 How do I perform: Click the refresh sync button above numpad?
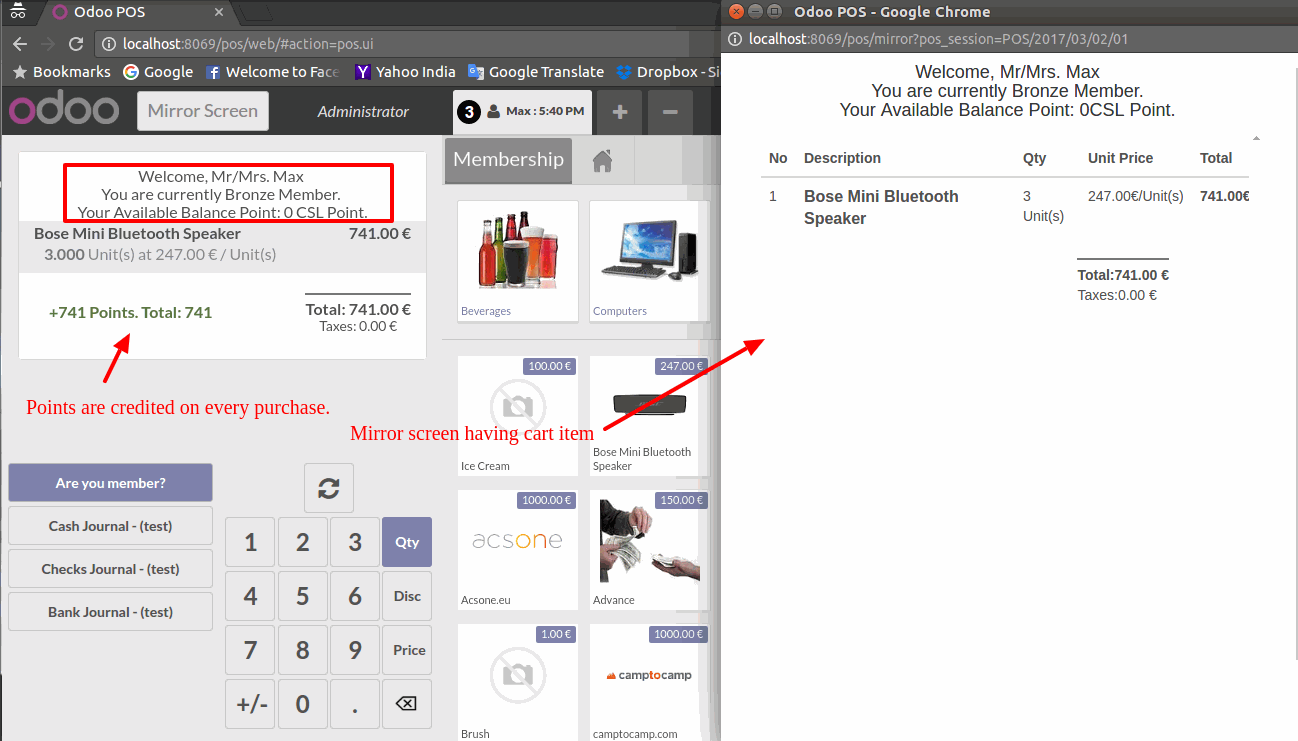click(329, 488)
